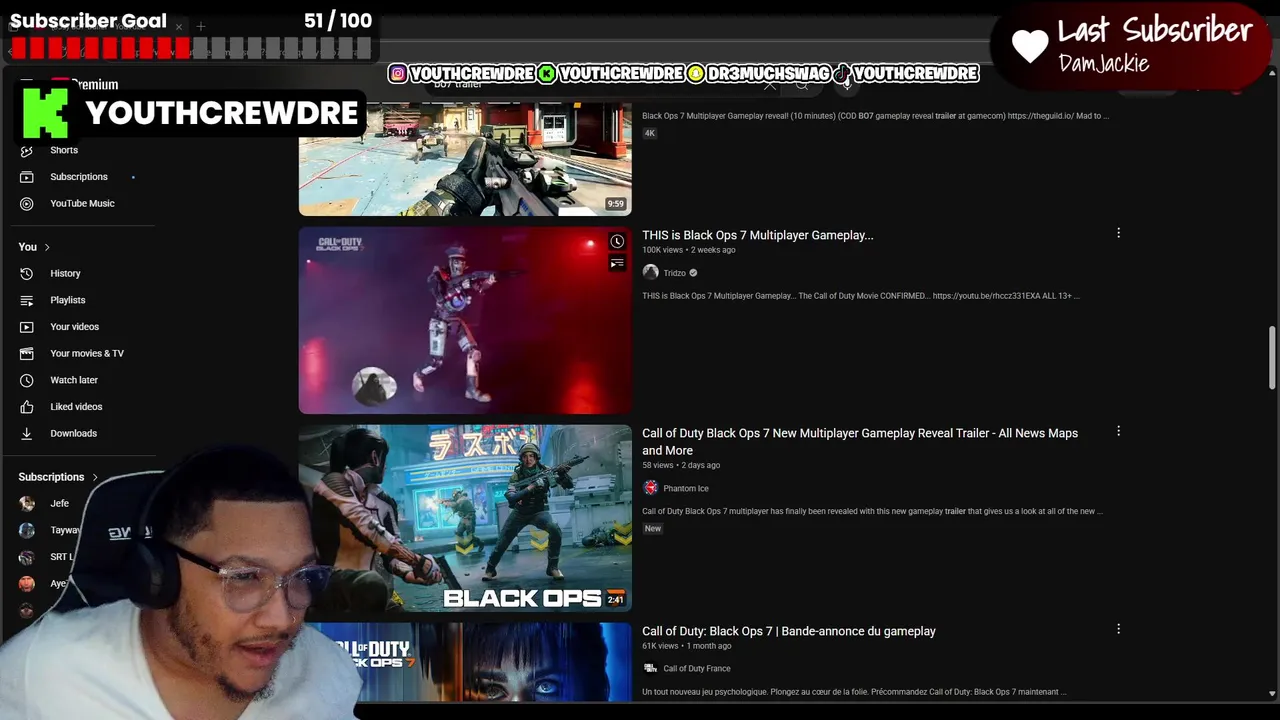Click the Call of Duty France channel name
Image resolution: width=1280 pixels, height=720 pixels.
[697, 668]
